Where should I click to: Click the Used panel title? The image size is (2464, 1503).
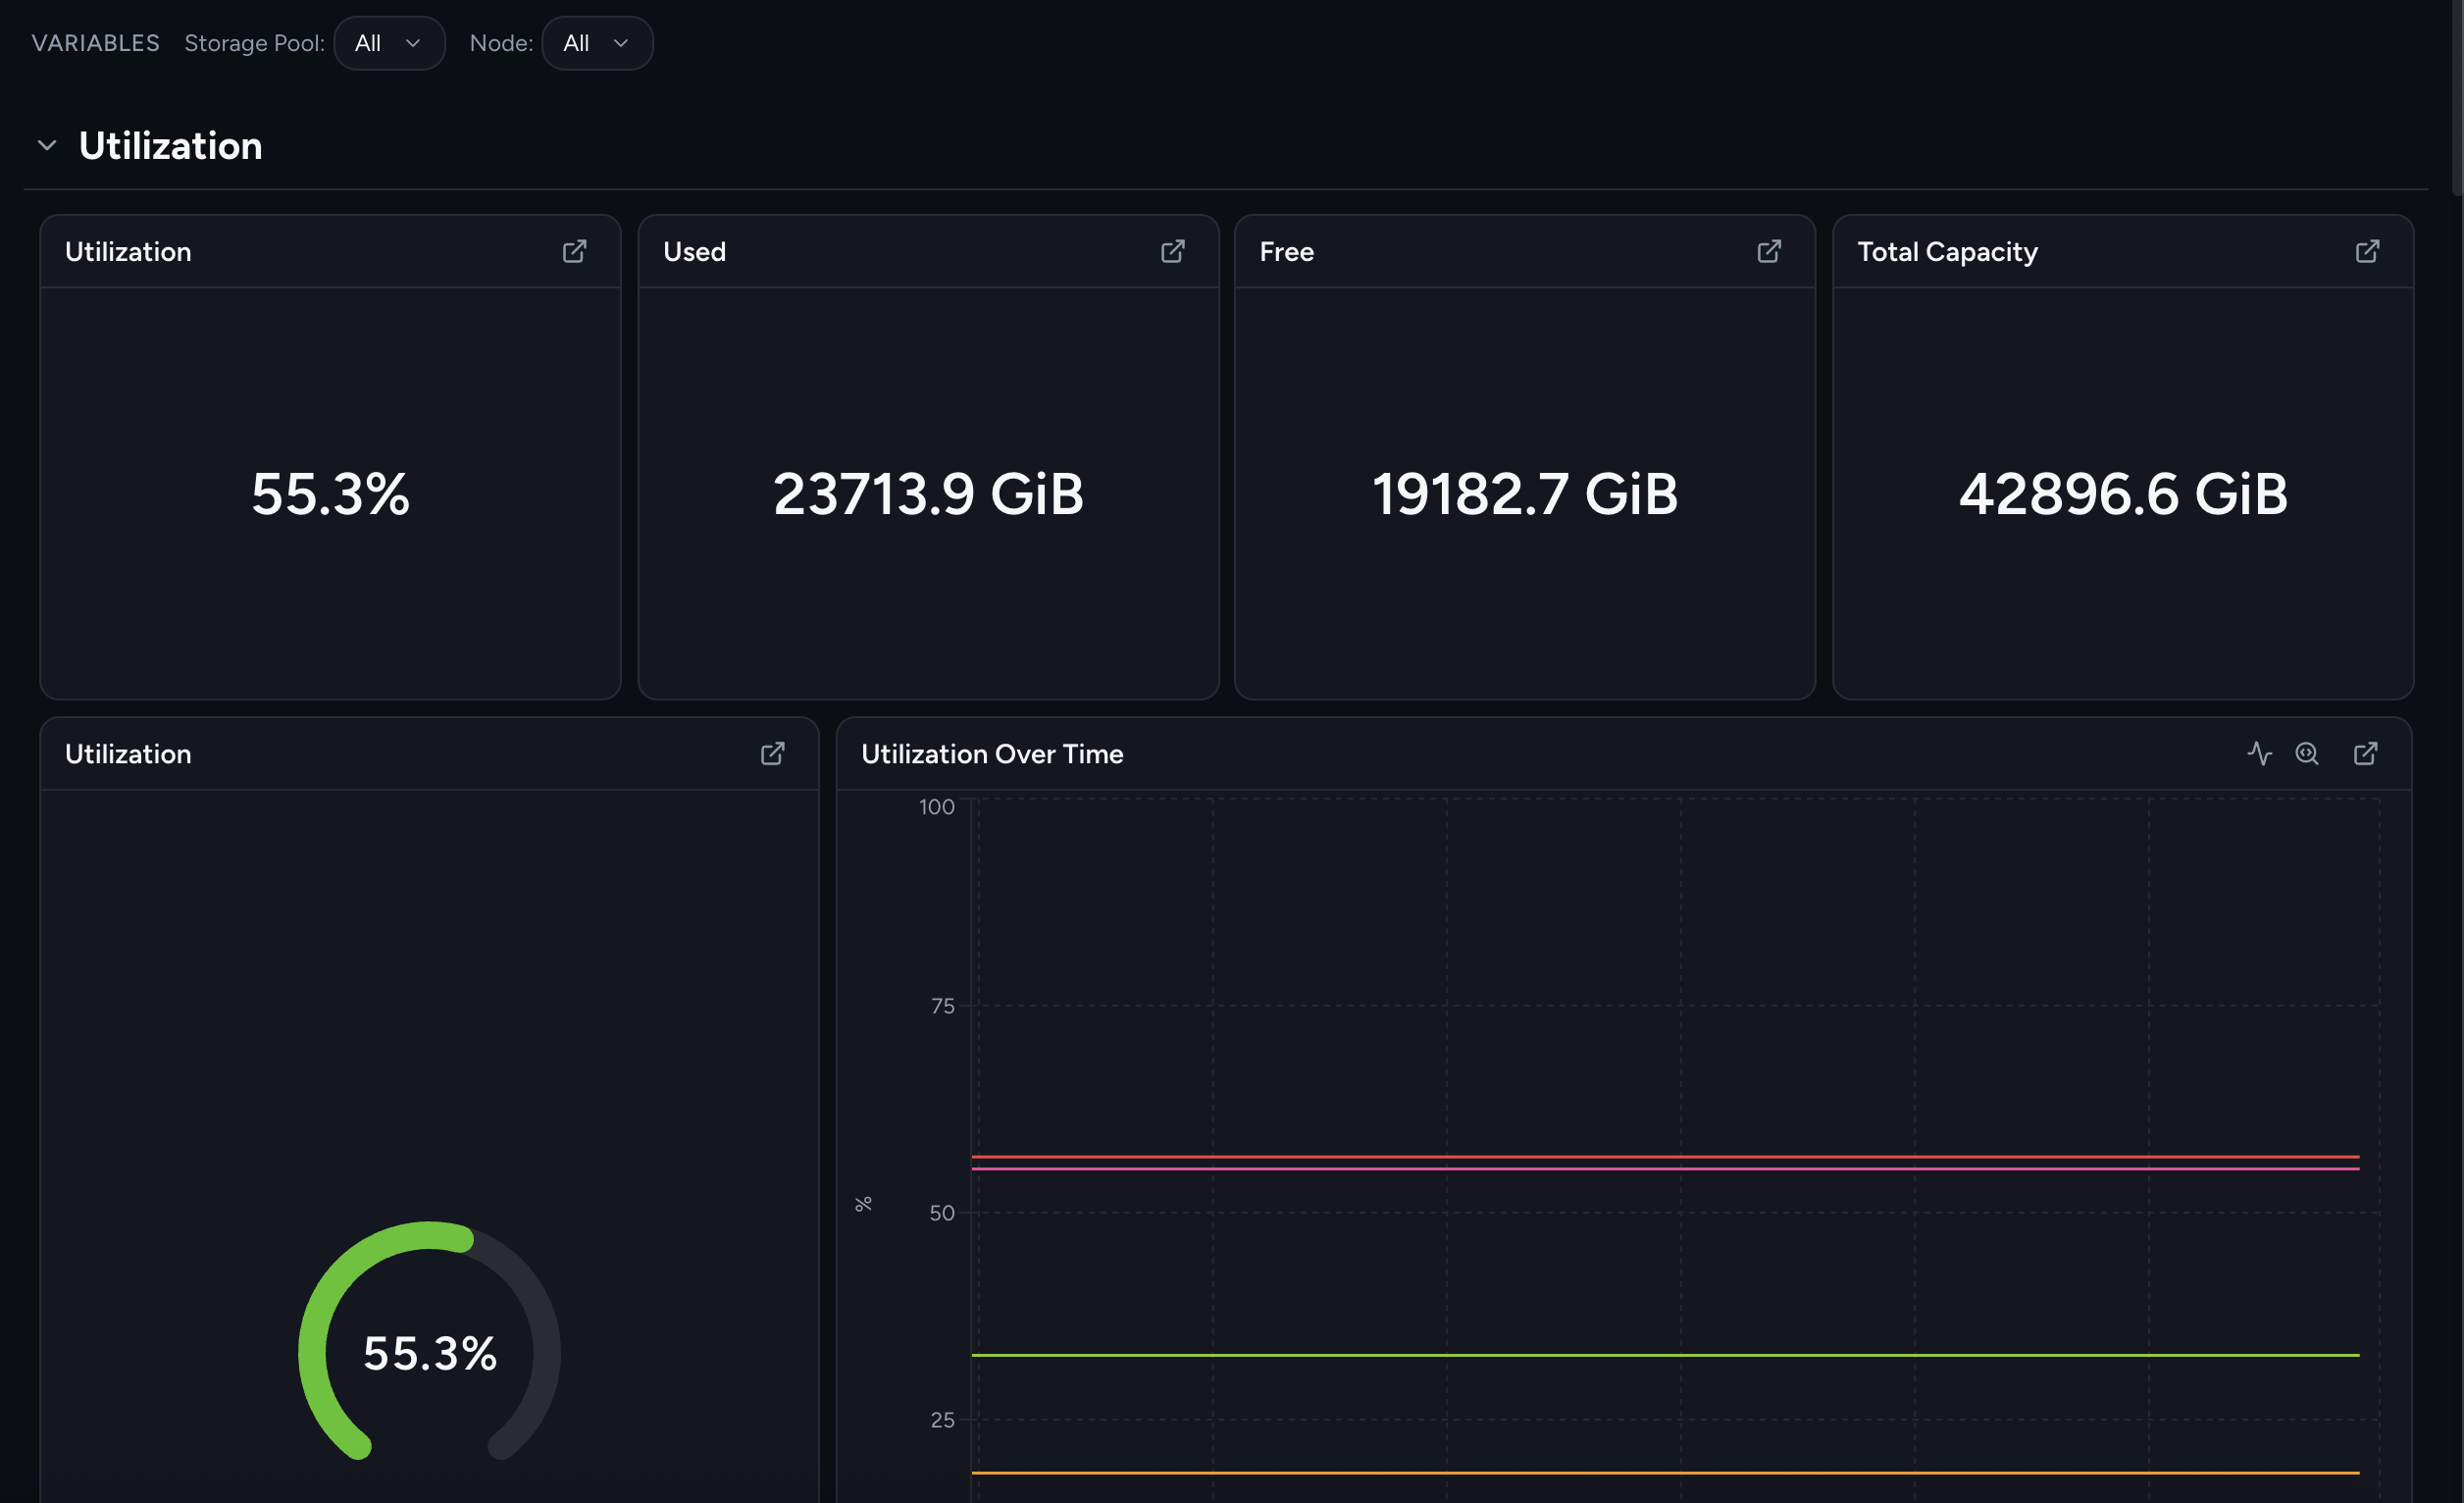[694, 252]
